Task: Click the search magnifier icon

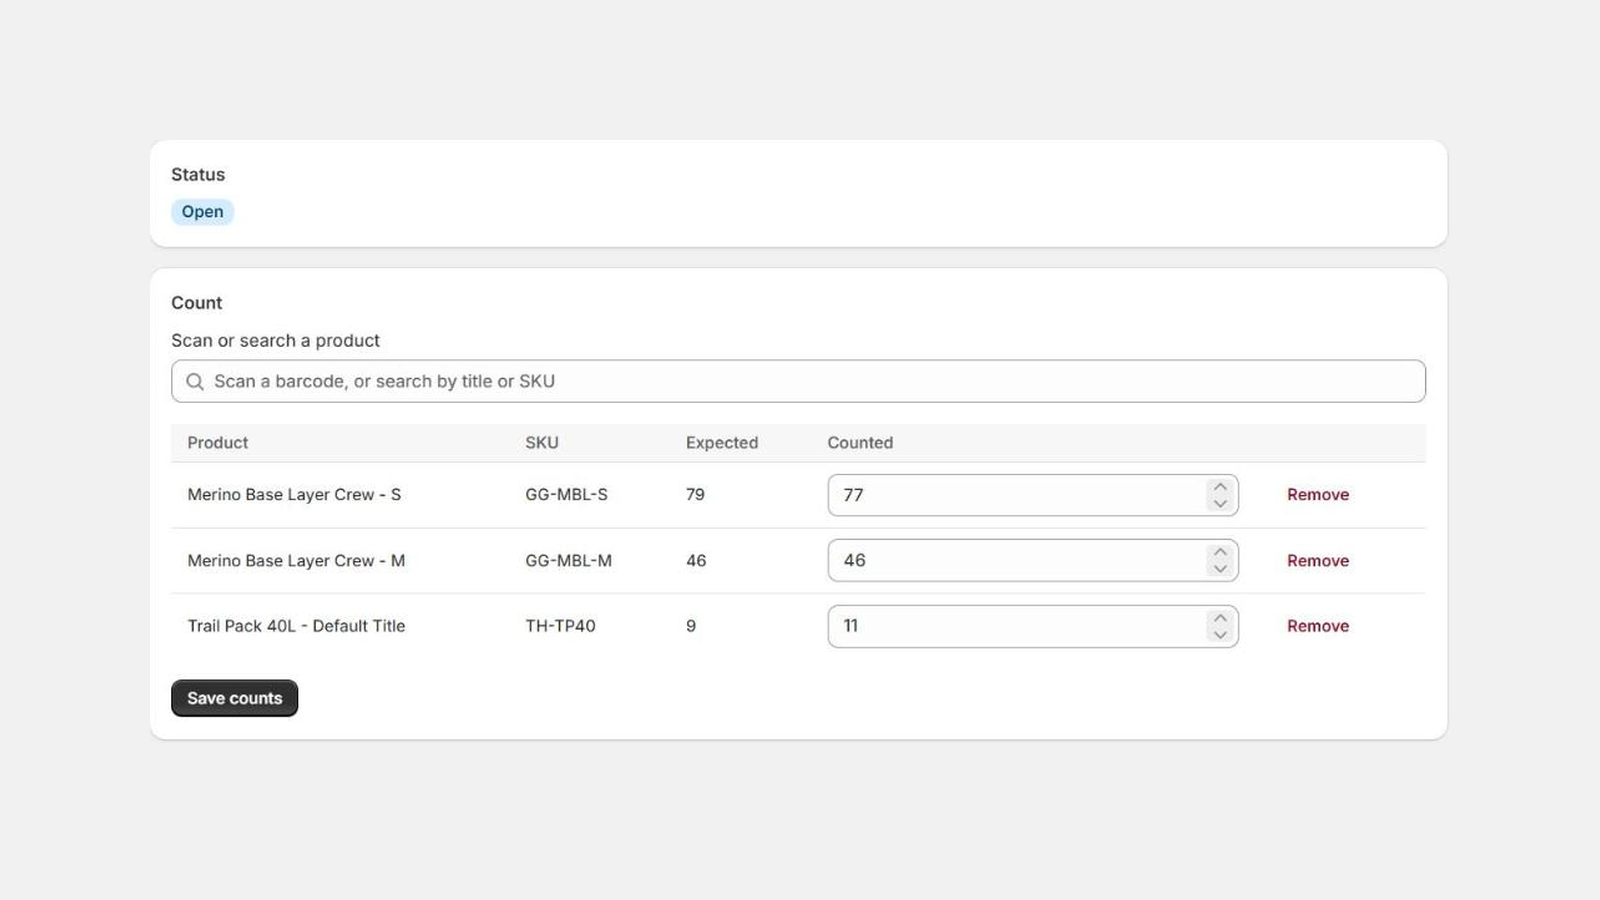Action: point(195,382)
